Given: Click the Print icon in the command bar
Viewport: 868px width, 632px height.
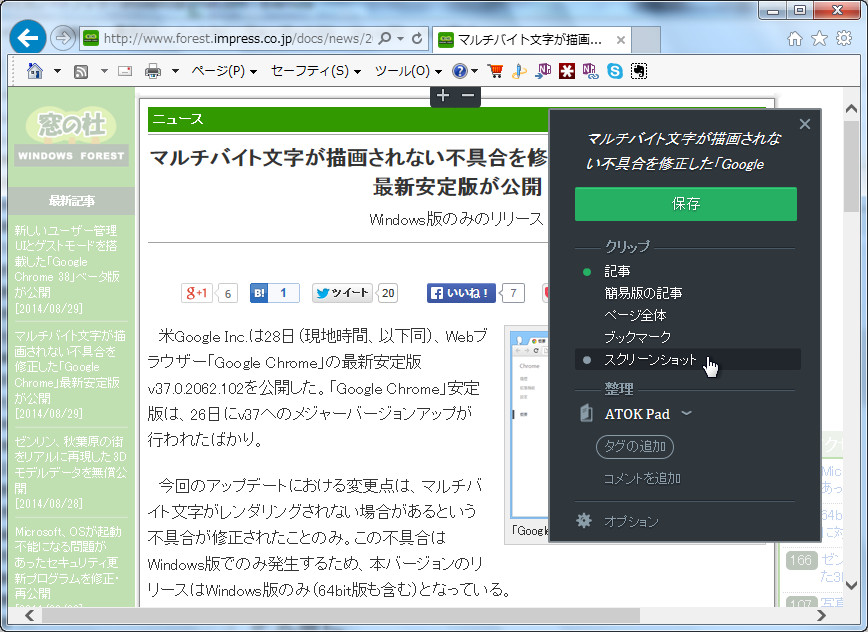Looking at the screenshot, I should tap(154, 71).
